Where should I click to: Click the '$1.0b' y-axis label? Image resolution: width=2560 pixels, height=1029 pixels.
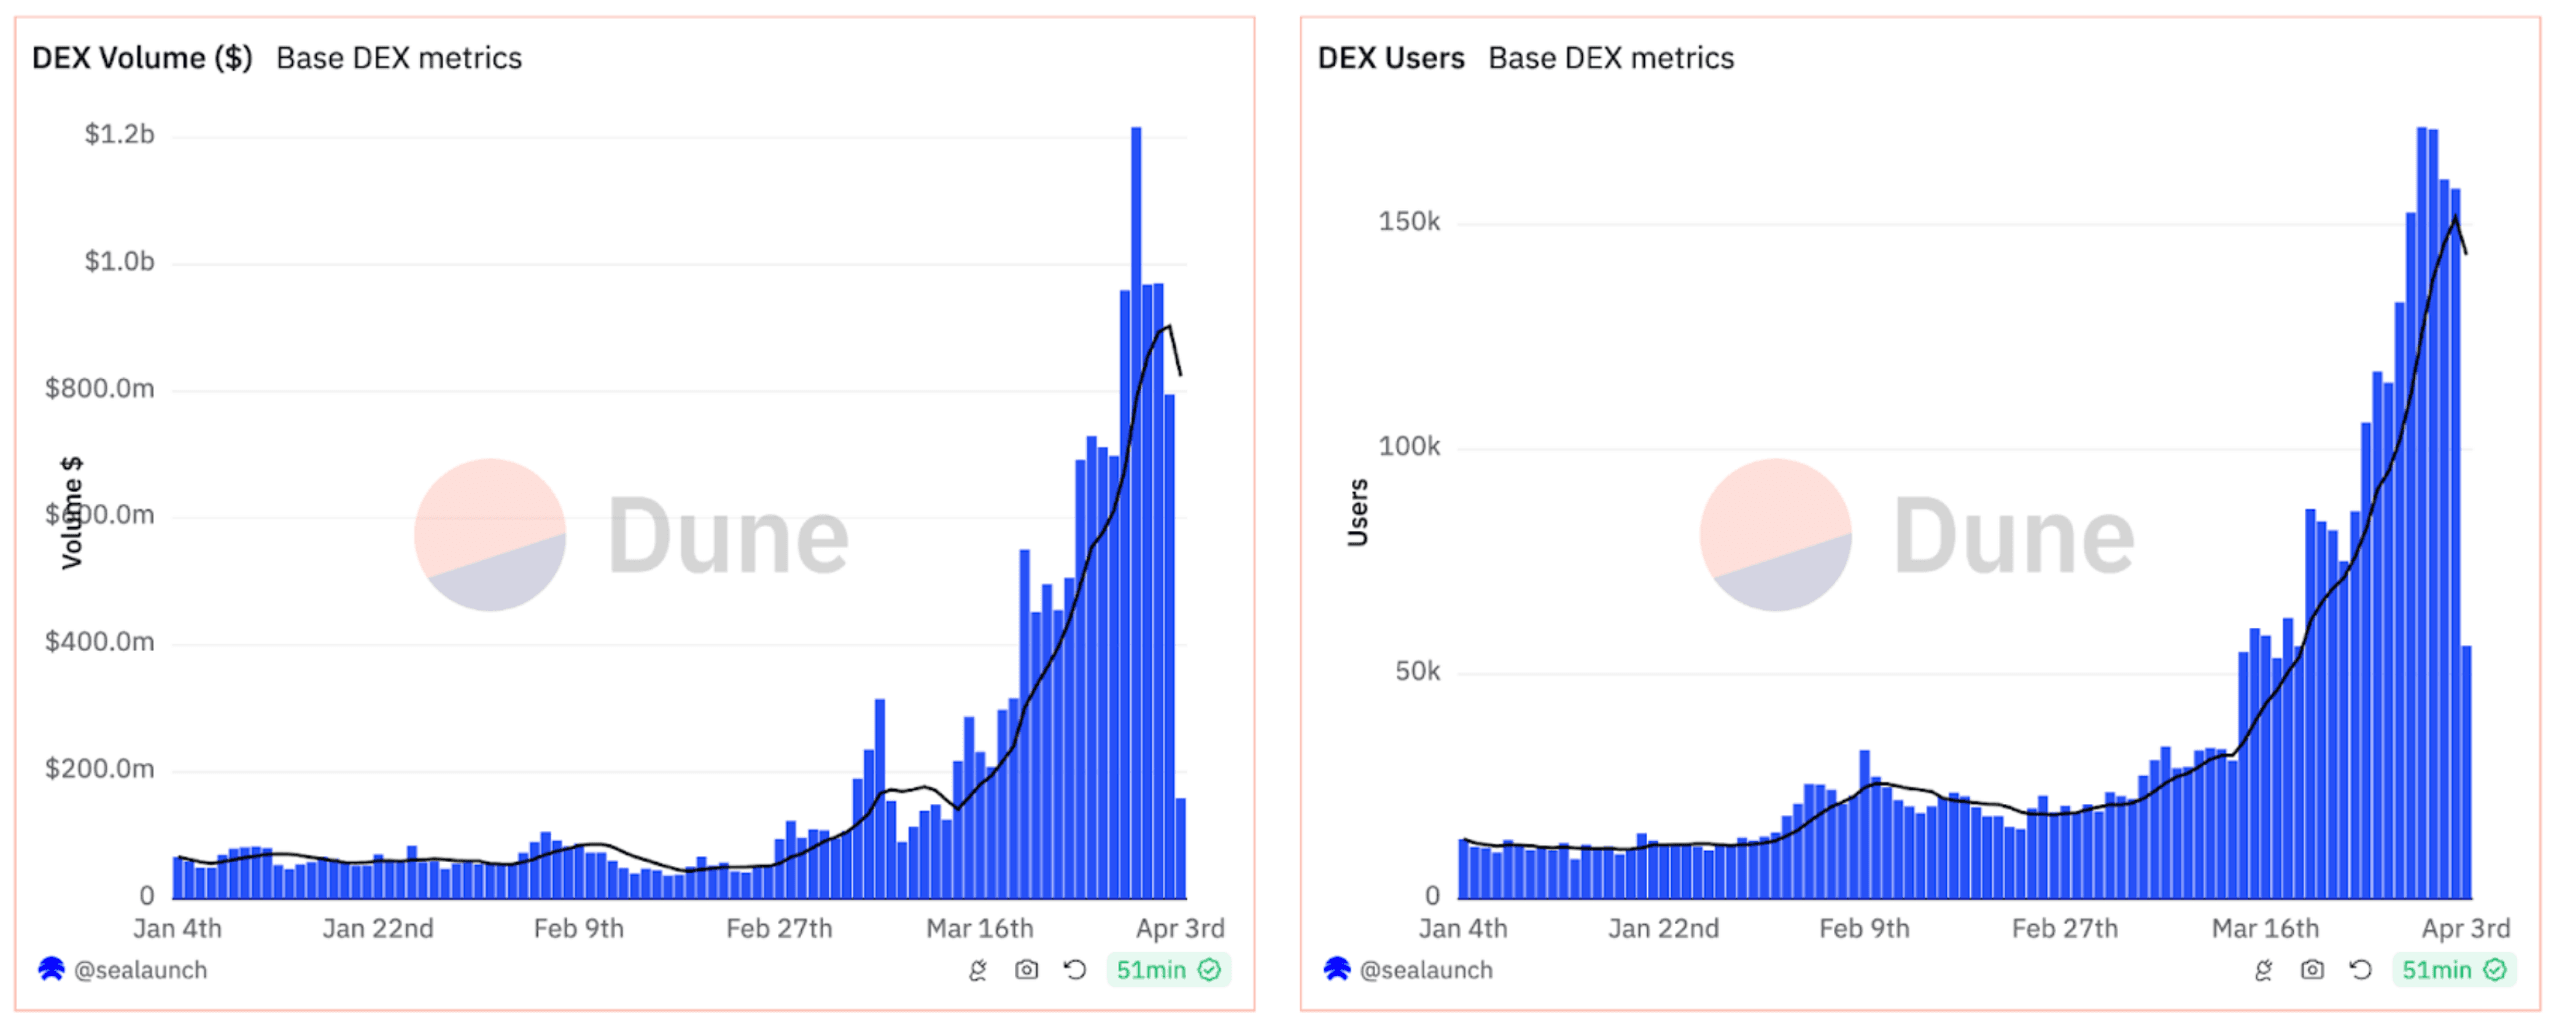tap(120, 261)
